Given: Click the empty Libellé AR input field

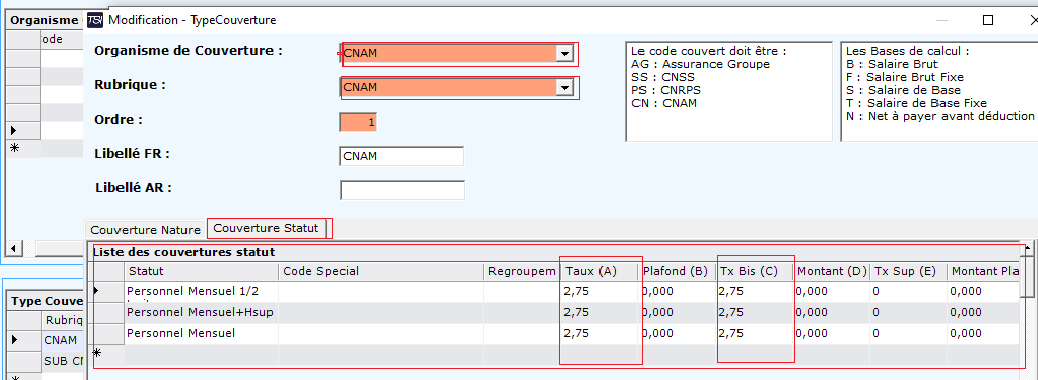Looking at the screenshot, I should [402, 190].
